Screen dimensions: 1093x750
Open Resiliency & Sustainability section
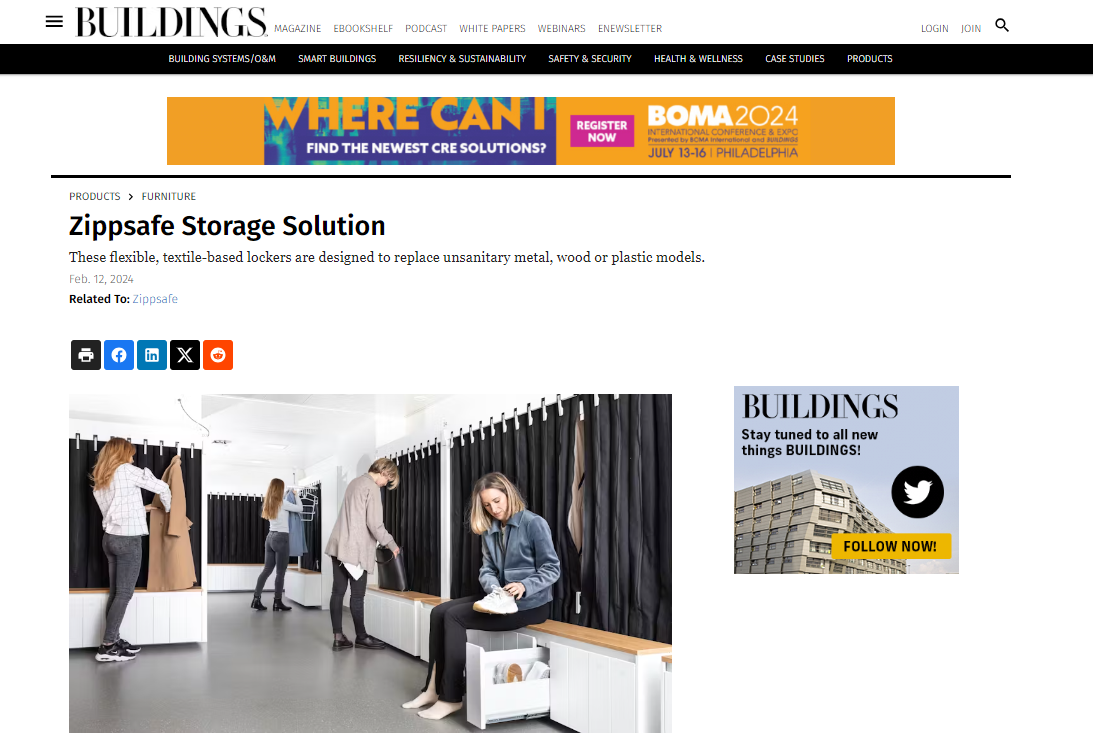(x=462, y=59)
